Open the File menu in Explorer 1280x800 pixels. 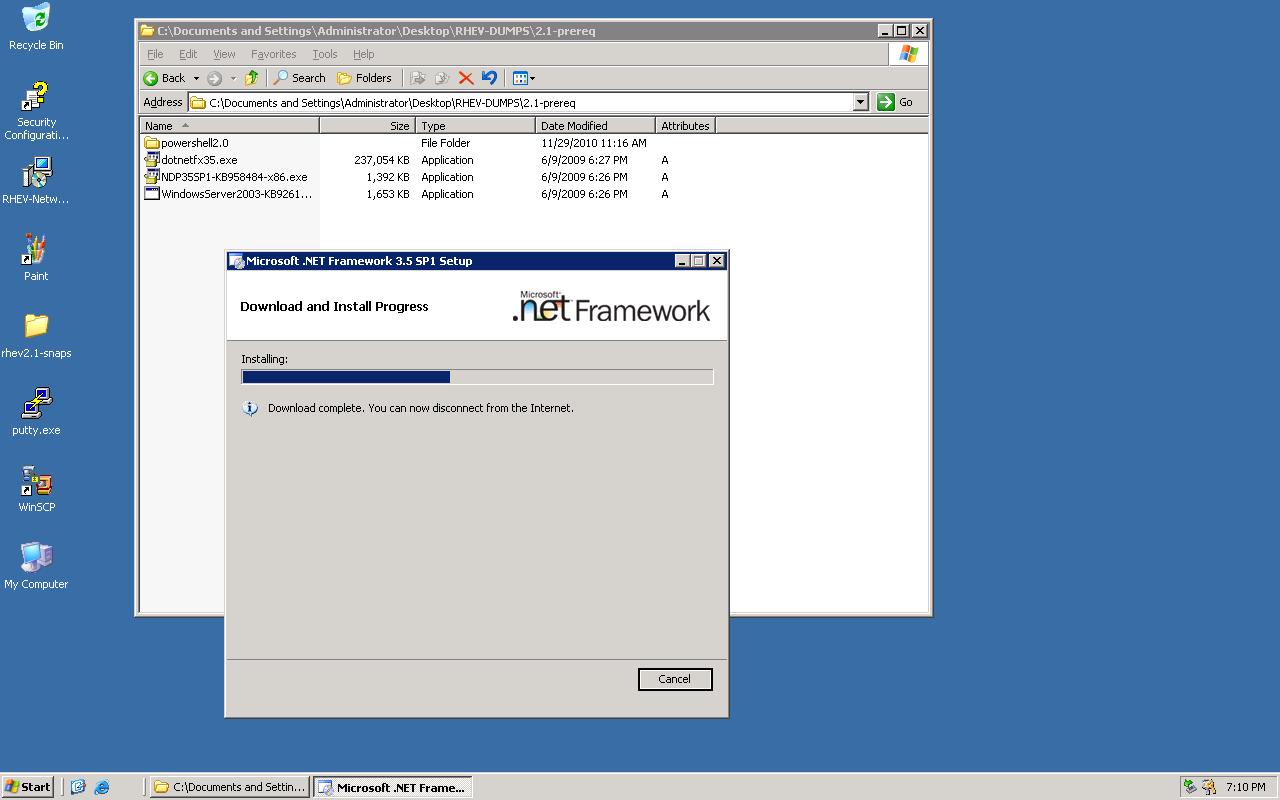(x=155, y=54)
